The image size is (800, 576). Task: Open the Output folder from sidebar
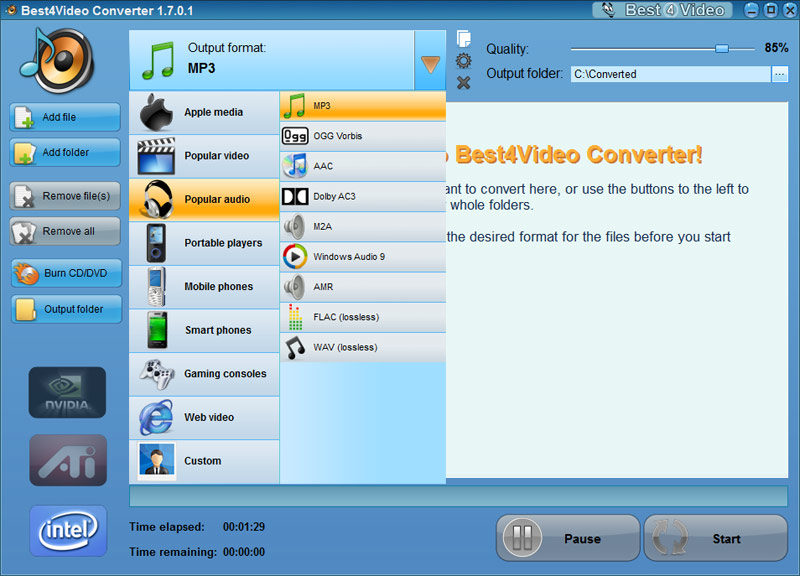(x=66, y=309)
